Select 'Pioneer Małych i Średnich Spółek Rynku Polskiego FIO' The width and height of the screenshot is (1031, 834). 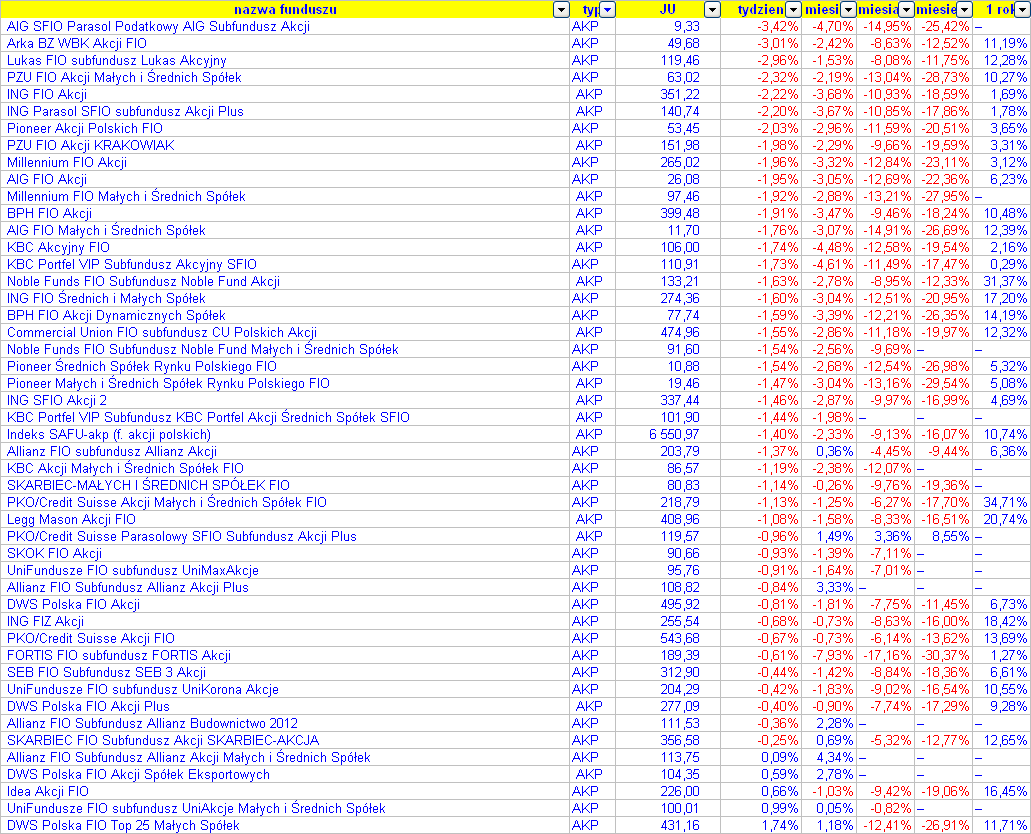coord(168,383)
